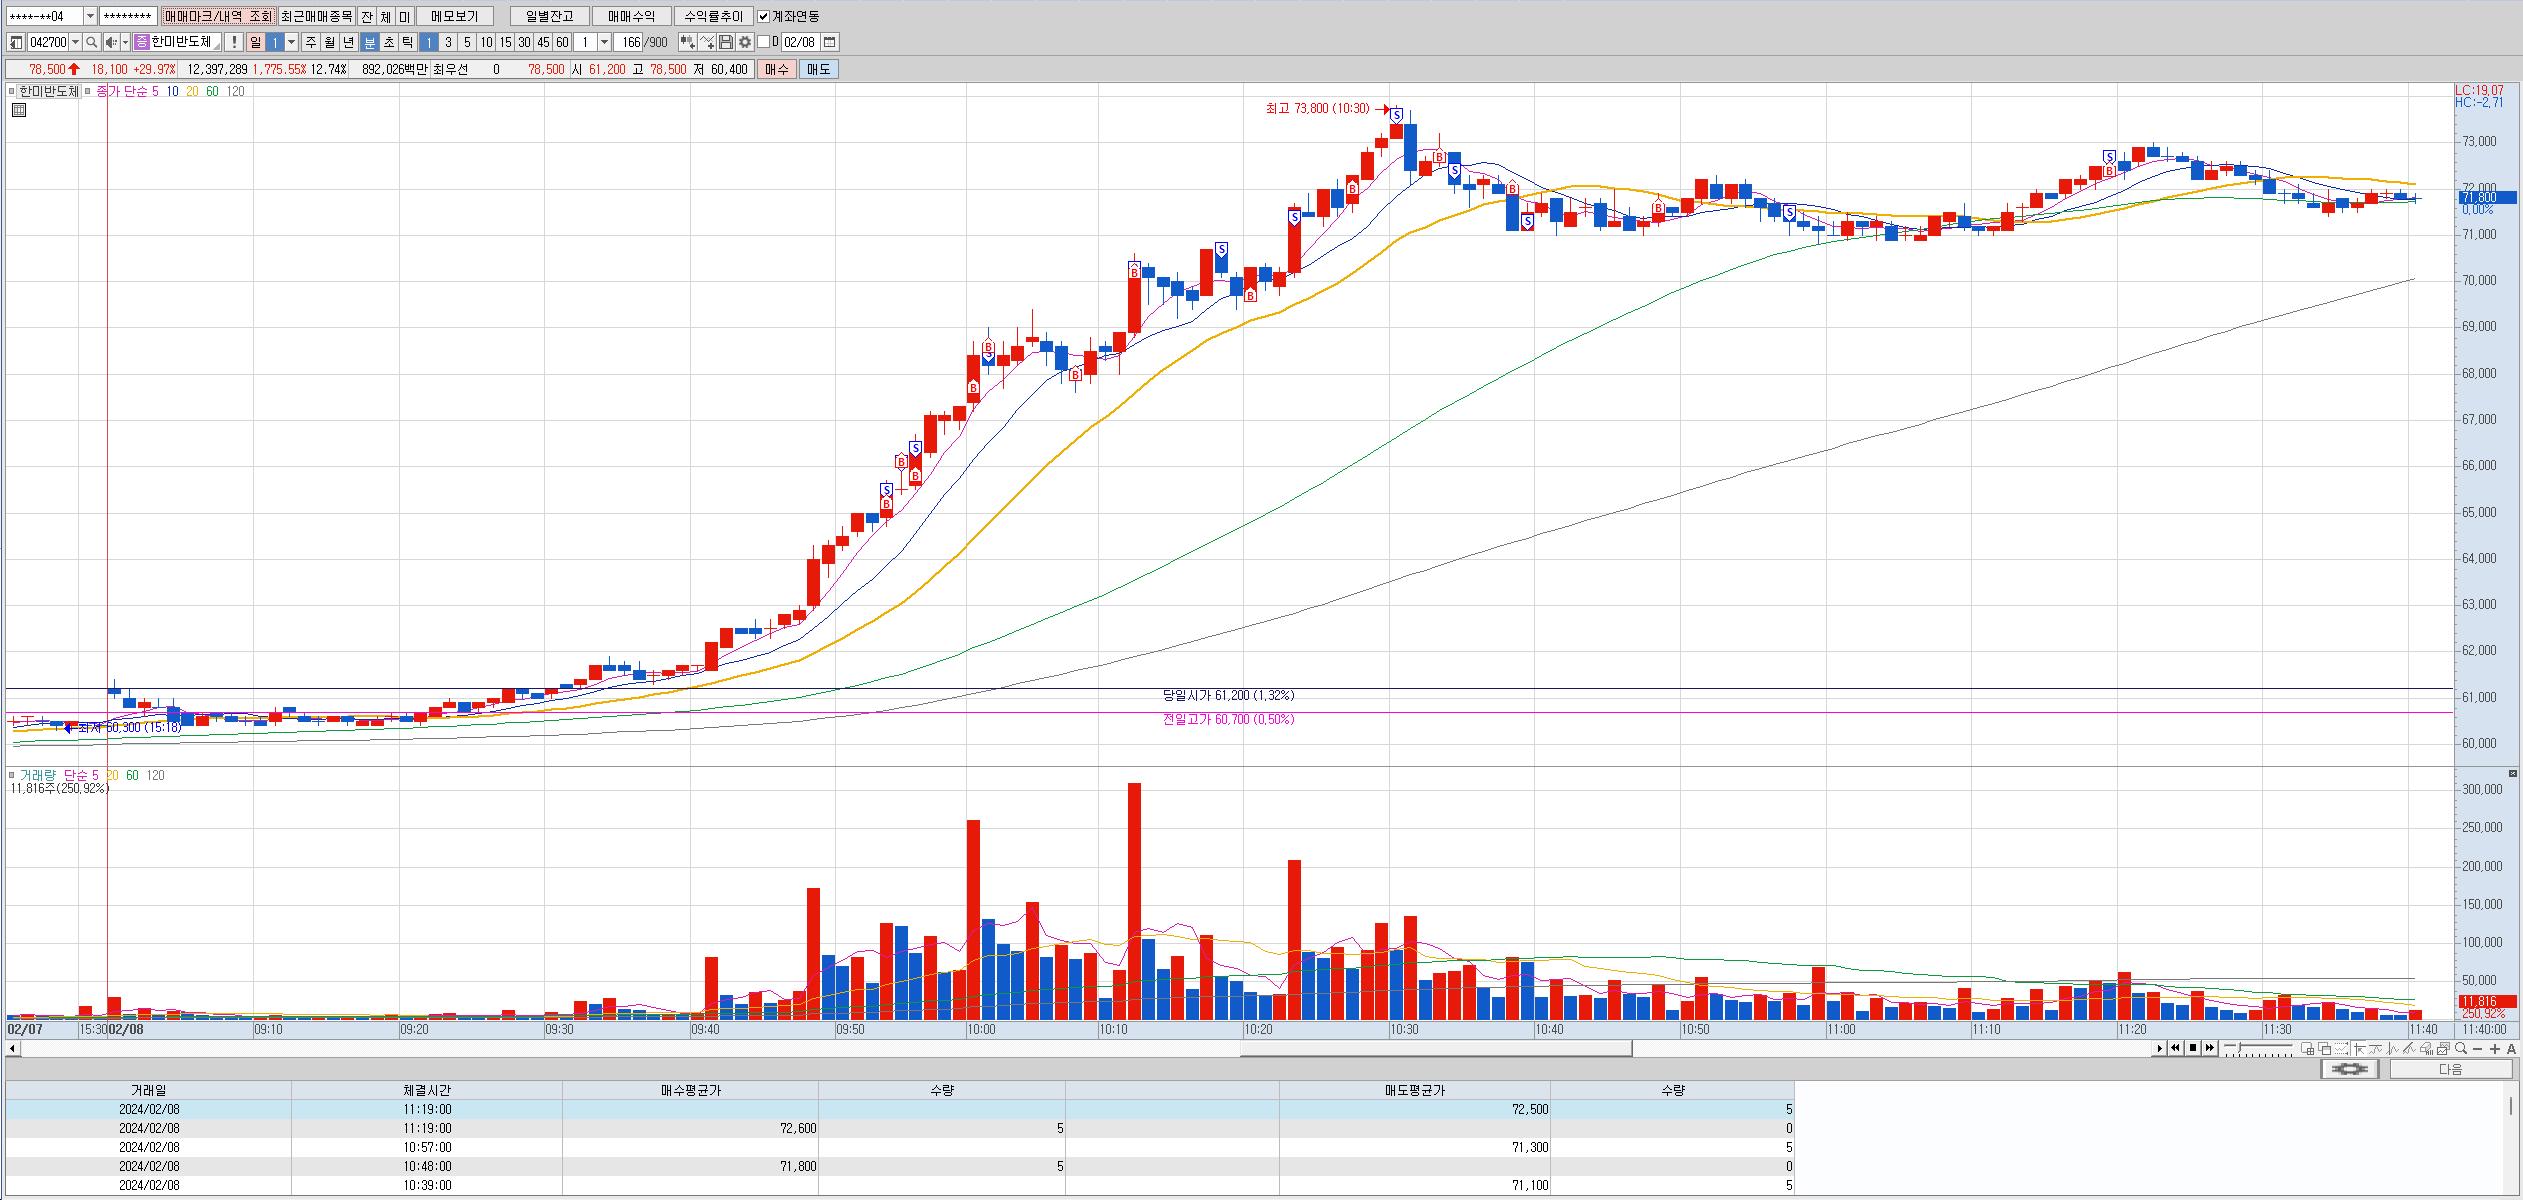2523x1200 pixels.
Task: Click the gear chart settings icon
Action: (745, 42)
